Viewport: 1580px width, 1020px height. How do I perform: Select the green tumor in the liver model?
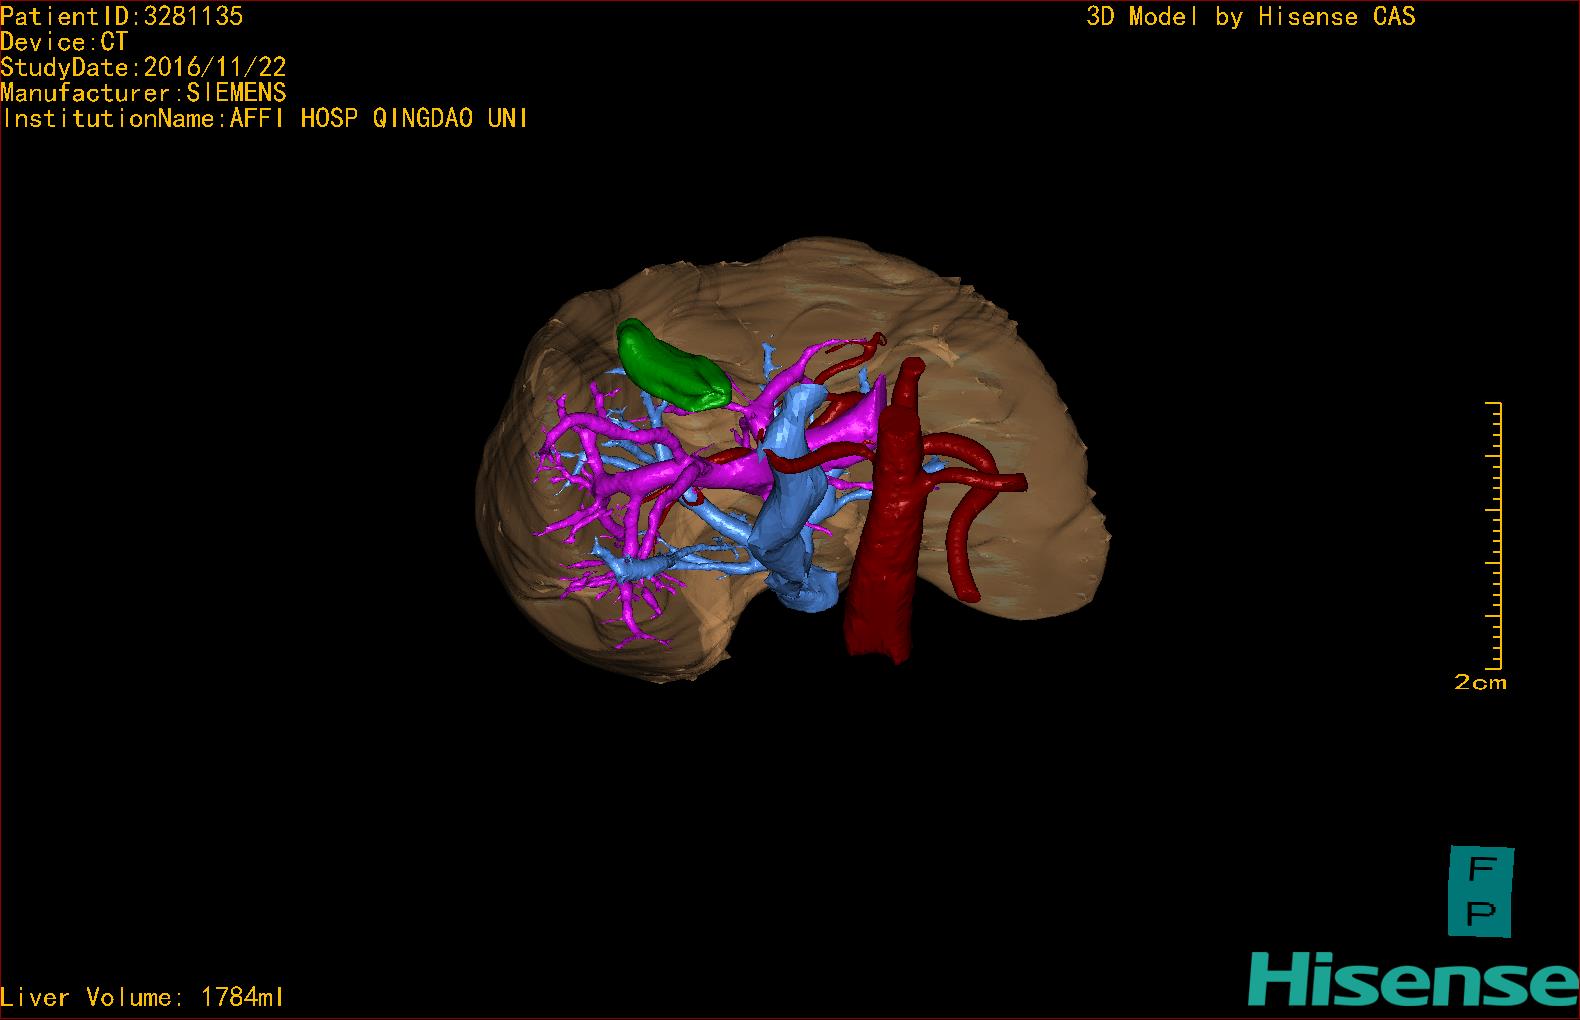[x=672, y=366]
